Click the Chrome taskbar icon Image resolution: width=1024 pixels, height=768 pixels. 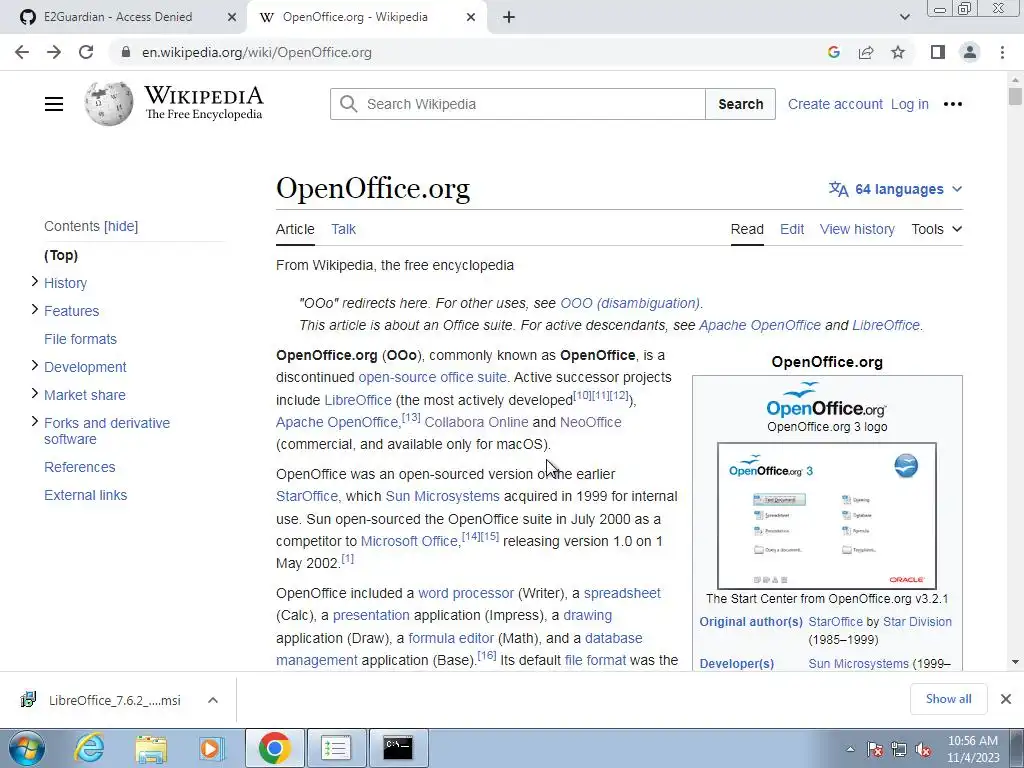coord(274,748)
